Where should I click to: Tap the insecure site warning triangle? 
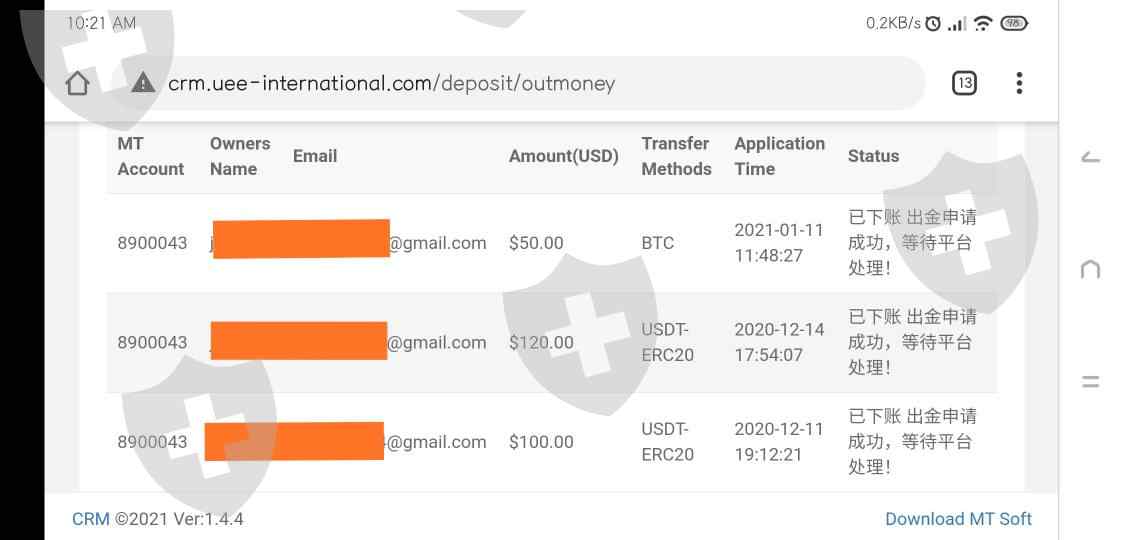(x=143, y=83)
